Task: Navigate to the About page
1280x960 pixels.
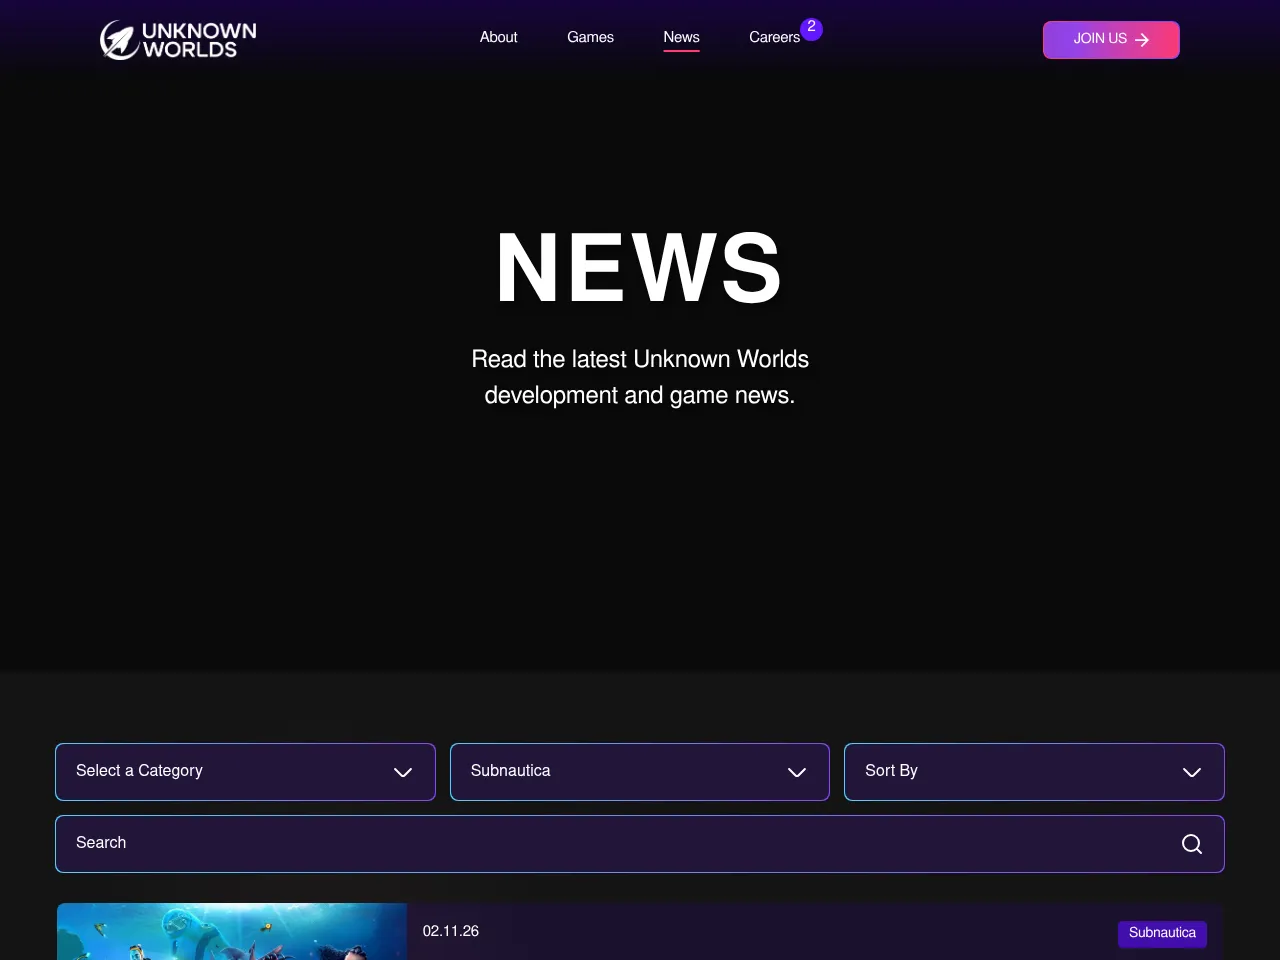Action: pyautogui.click(x=498, y=38)
